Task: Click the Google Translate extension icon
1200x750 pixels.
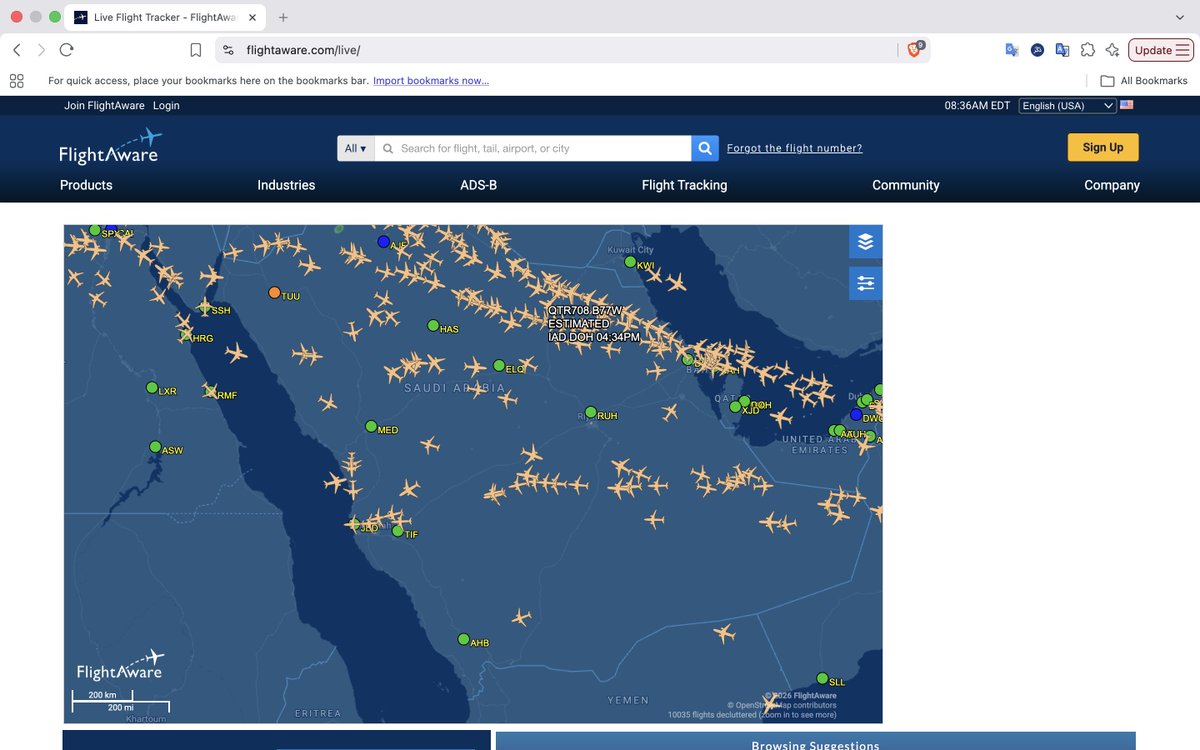Action: (1012, 50)
